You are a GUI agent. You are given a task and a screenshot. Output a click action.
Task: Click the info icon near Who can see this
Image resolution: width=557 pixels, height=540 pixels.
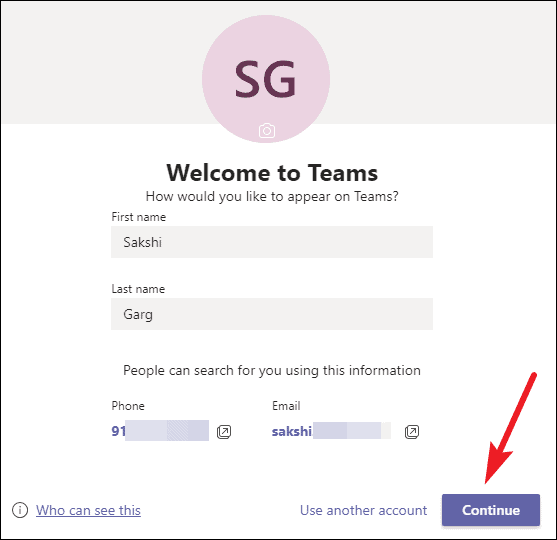pyautogui.click(x=20, y=510)
